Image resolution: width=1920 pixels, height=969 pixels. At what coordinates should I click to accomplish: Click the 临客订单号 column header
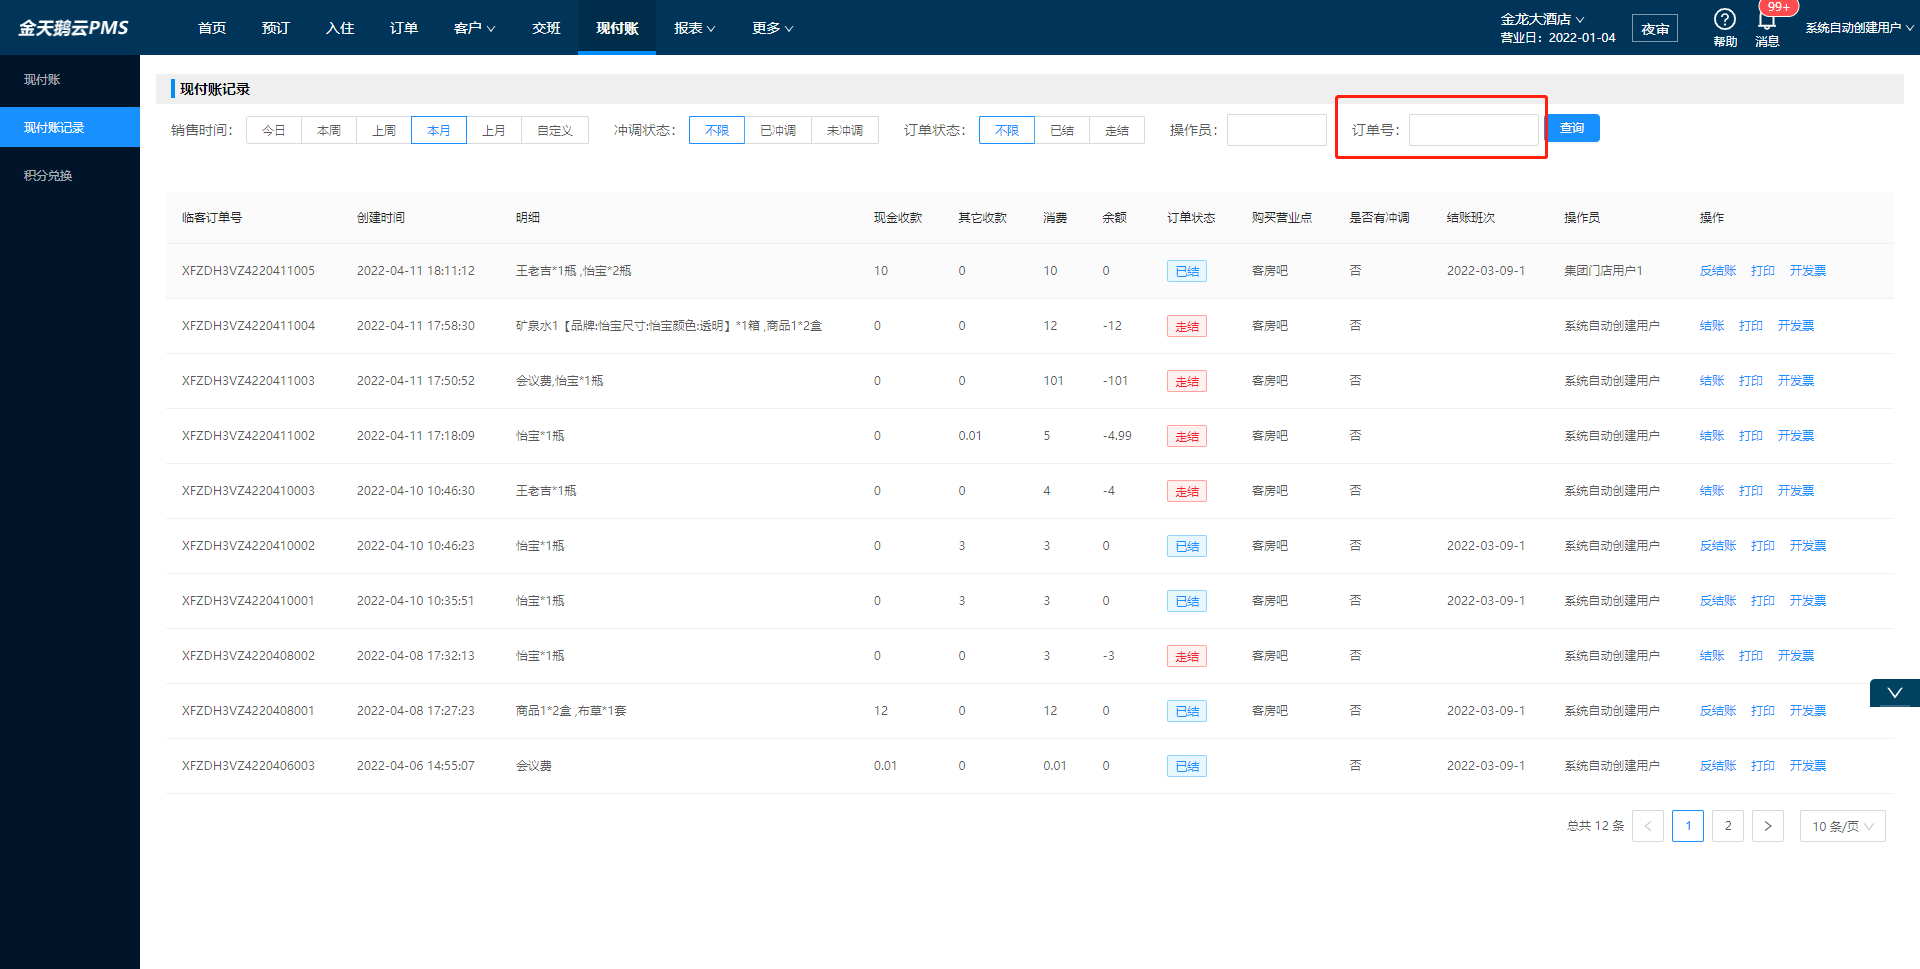coord(212,217)
